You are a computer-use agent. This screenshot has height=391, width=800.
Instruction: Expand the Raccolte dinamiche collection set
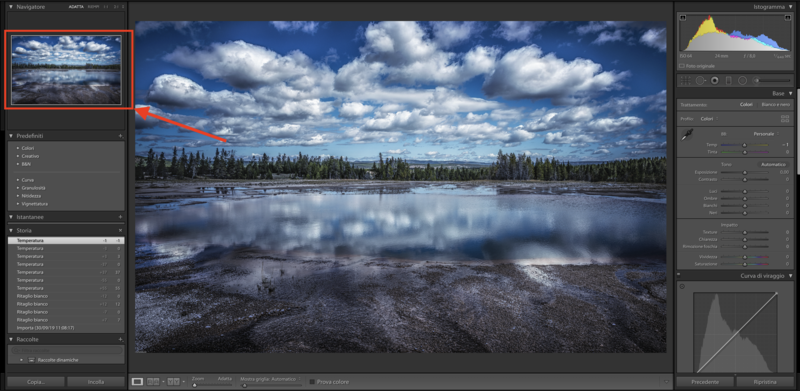click(x=21, y=360)
